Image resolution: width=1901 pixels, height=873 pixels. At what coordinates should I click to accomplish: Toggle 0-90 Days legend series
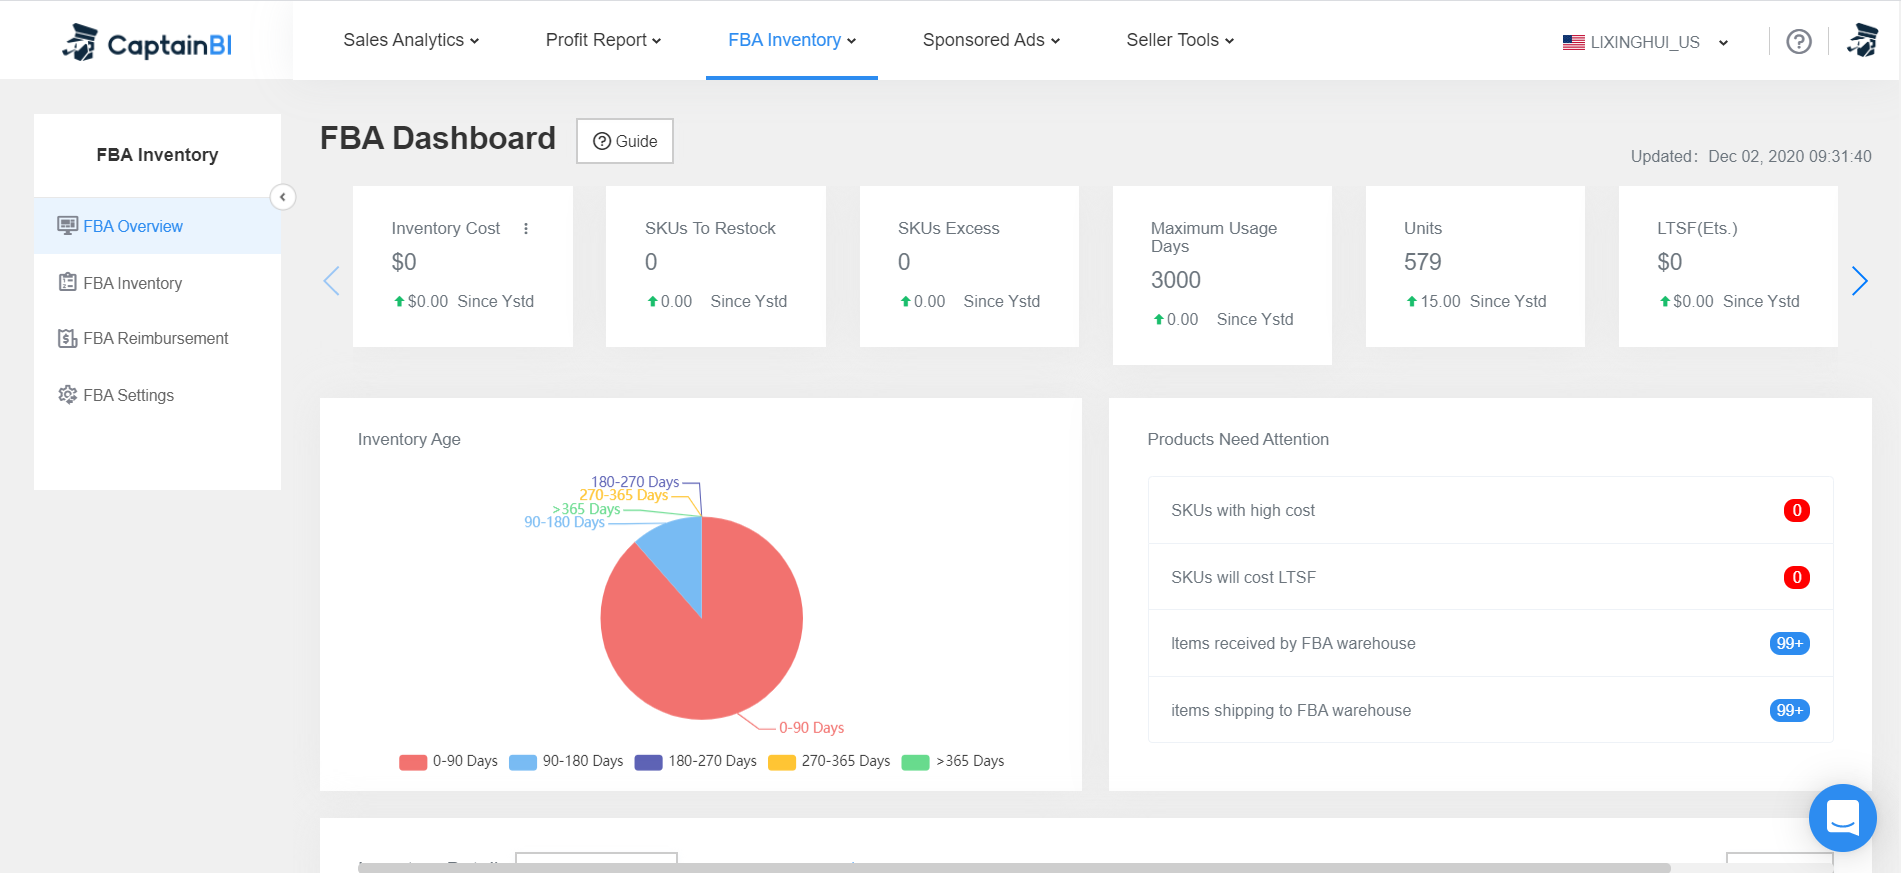pos(448,762)
